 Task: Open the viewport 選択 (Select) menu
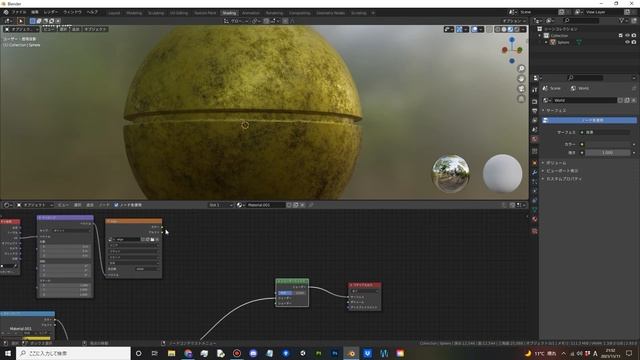(63, 29)
